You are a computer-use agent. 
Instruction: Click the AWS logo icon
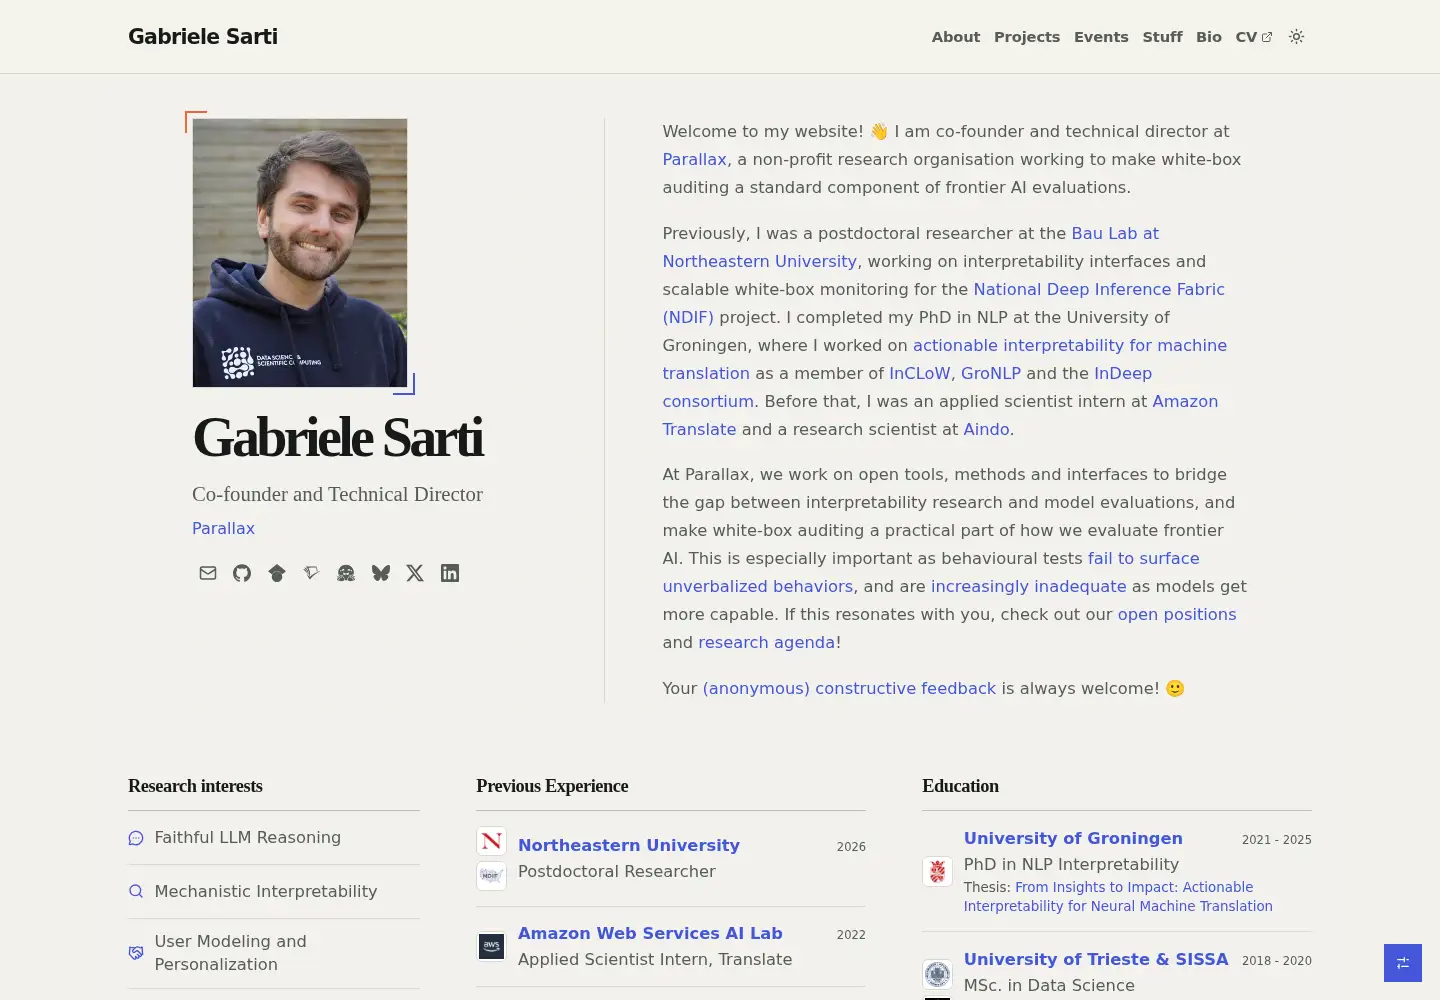click(491, 945)
